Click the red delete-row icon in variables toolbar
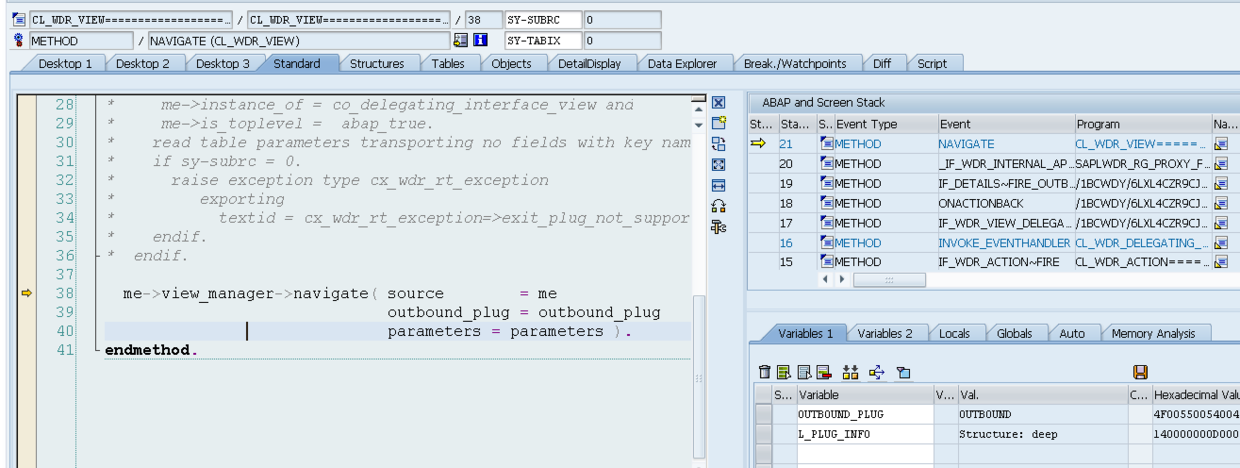The width and height of the screenshot is (1240, 468). 823,372
